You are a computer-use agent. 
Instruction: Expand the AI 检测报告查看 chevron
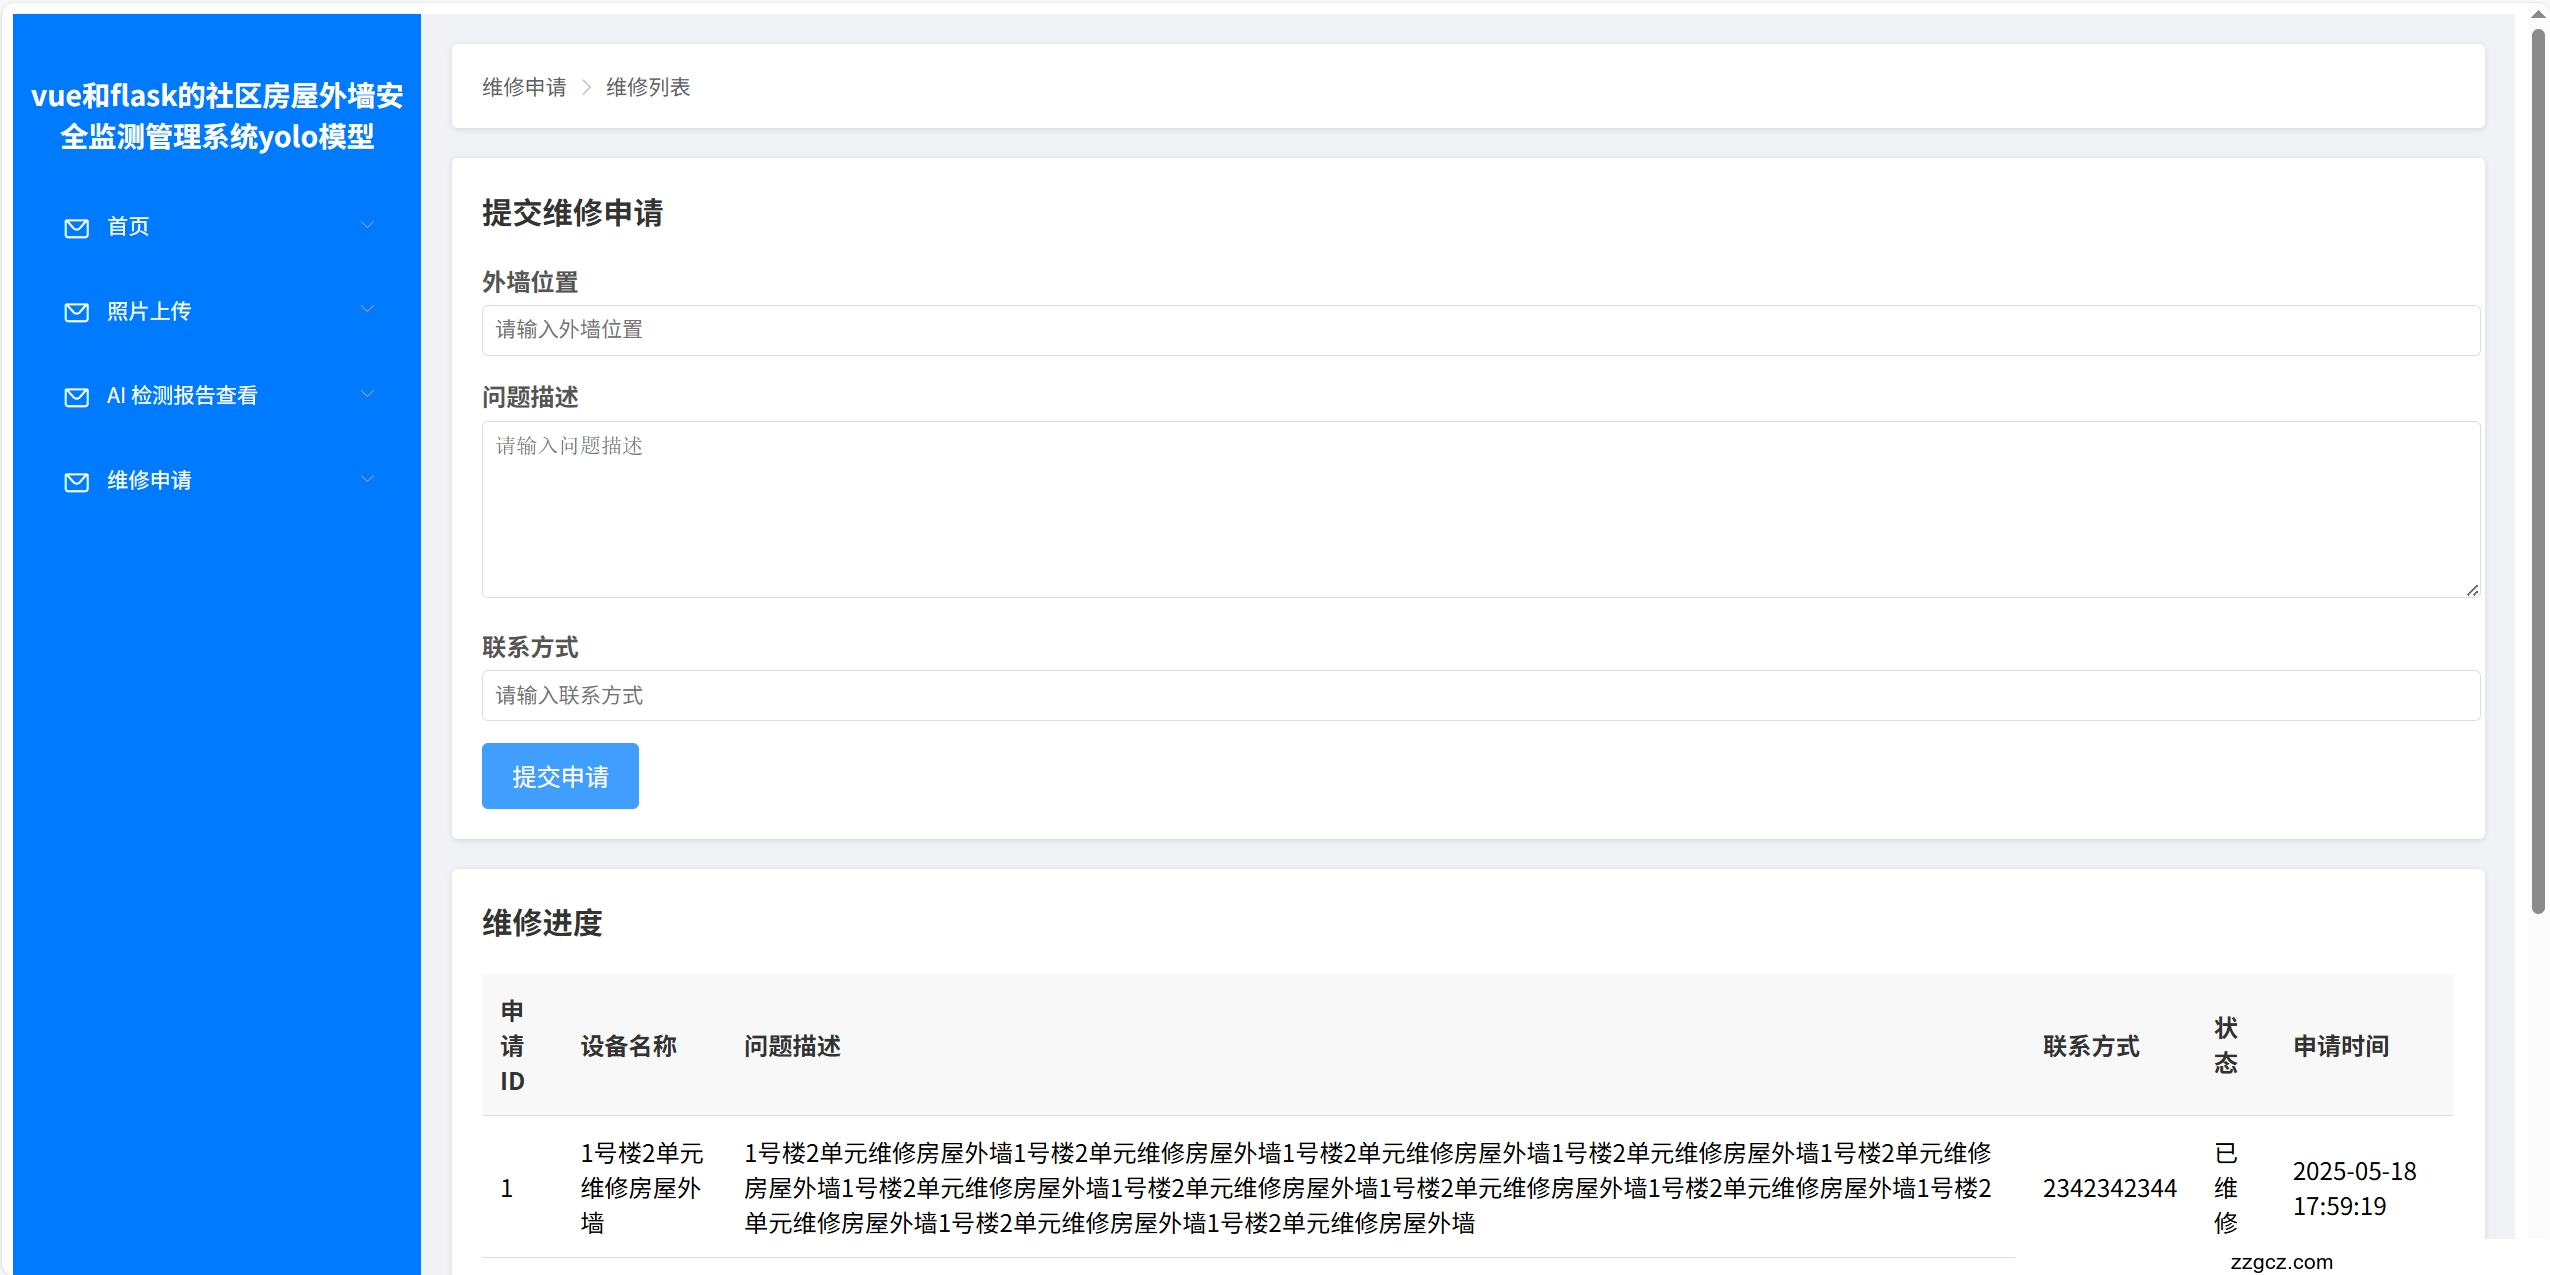pyautogui.click(x=367, y=394)
